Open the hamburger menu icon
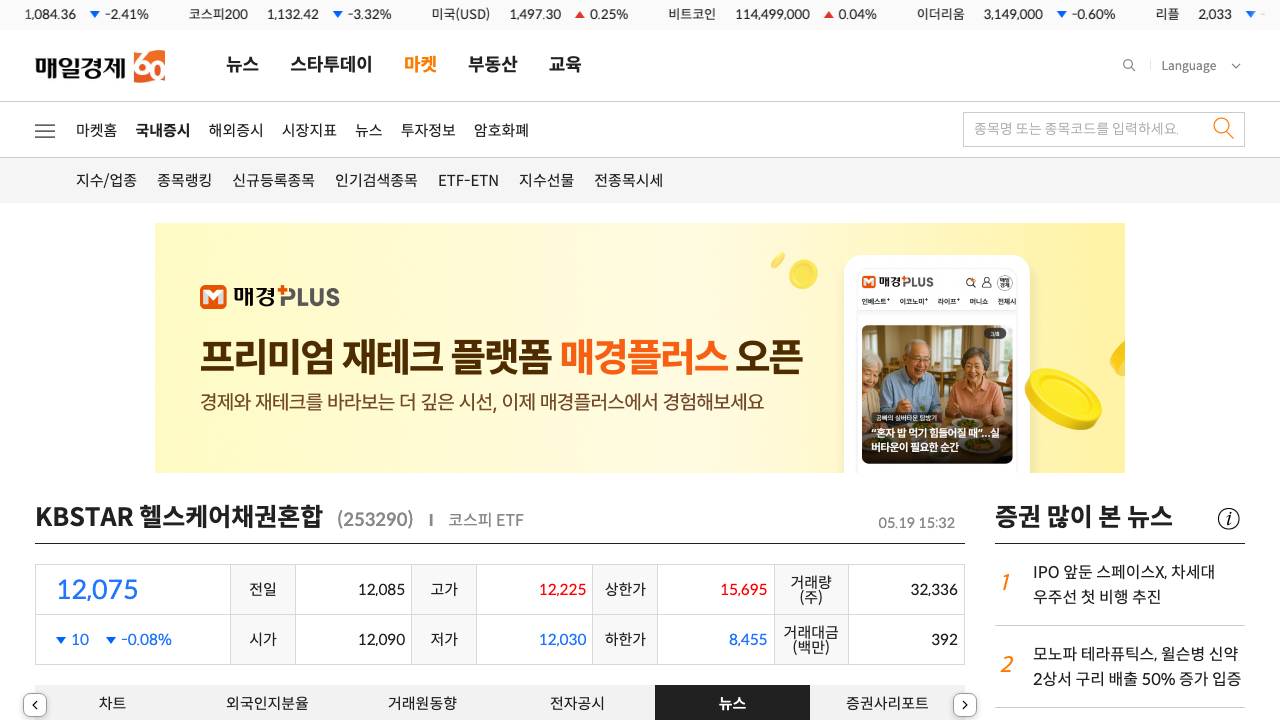 click(45, 131)
